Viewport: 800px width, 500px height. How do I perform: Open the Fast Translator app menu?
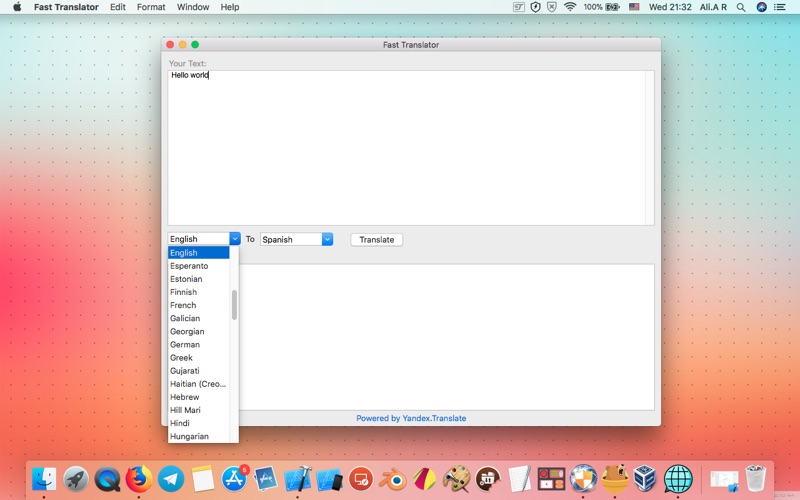click(66, 7)
